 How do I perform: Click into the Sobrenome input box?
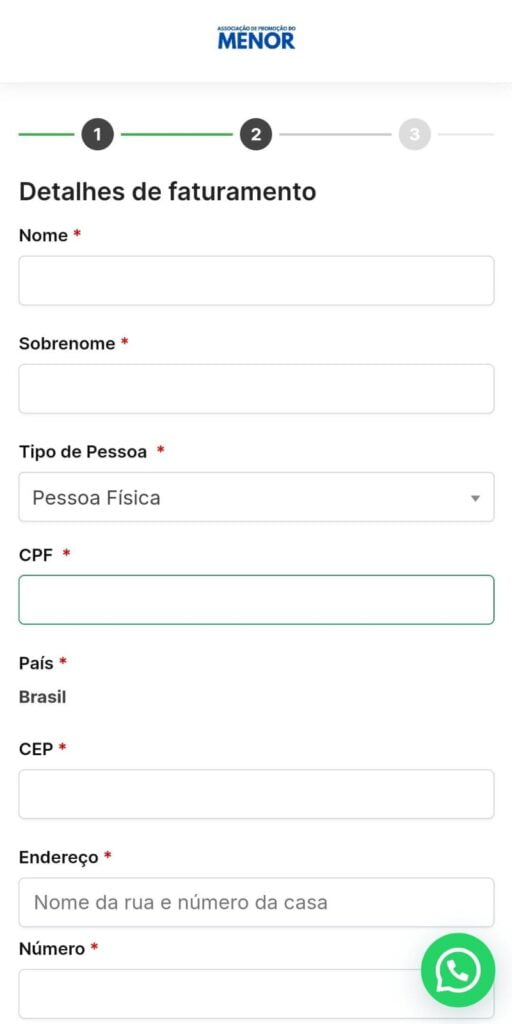point(256,389)
